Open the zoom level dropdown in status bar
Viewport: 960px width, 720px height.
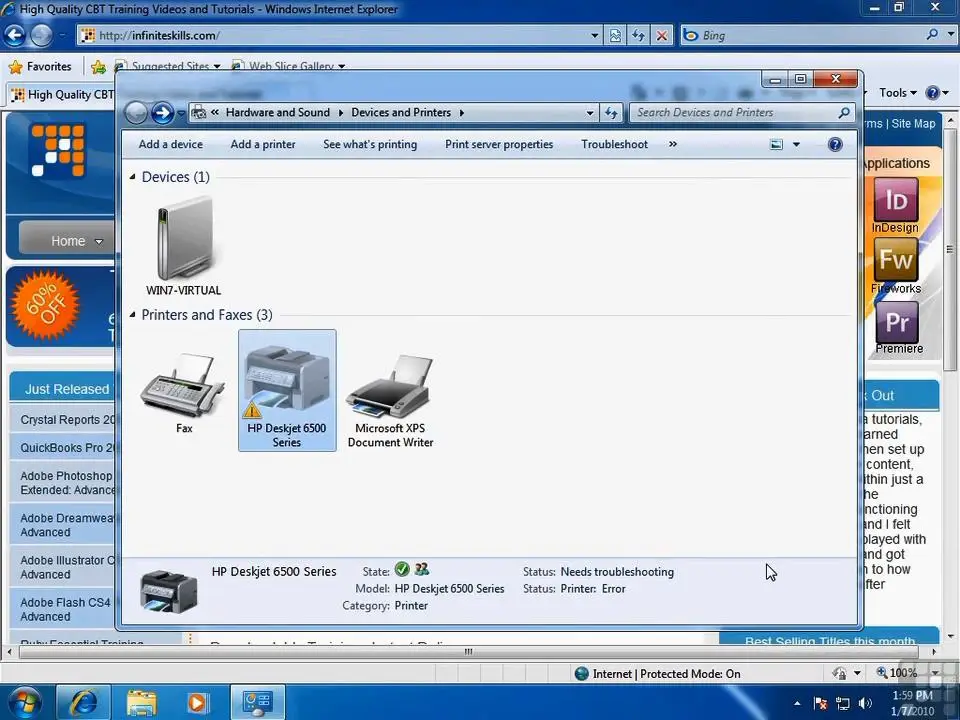[935, 673]
